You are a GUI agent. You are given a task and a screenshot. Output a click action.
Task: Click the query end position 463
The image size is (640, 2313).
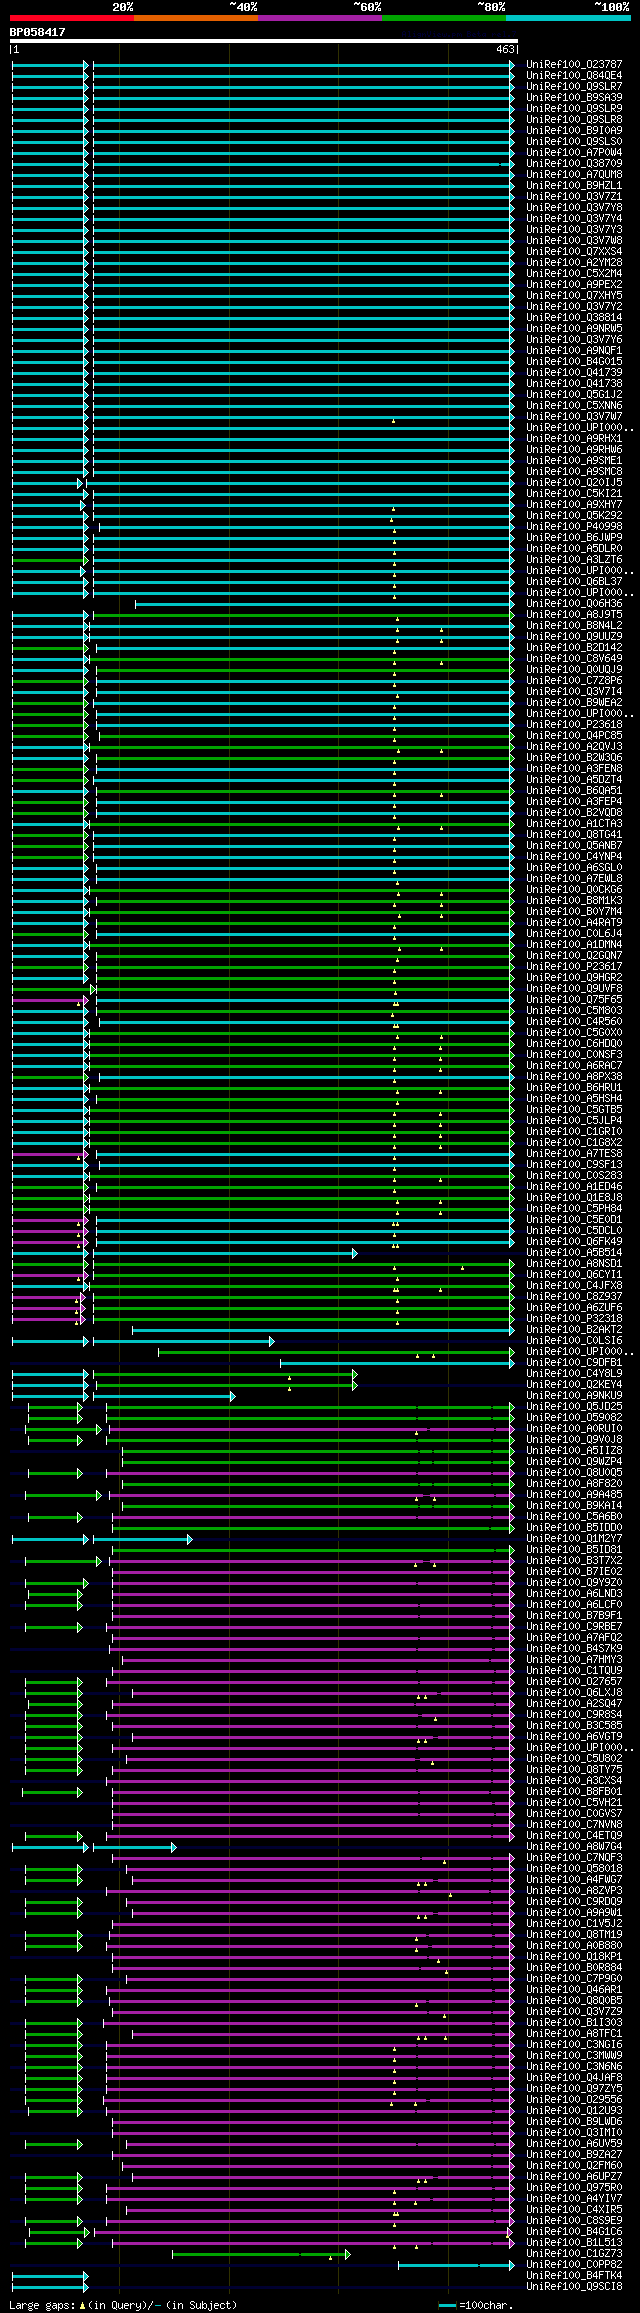point(505,49)
